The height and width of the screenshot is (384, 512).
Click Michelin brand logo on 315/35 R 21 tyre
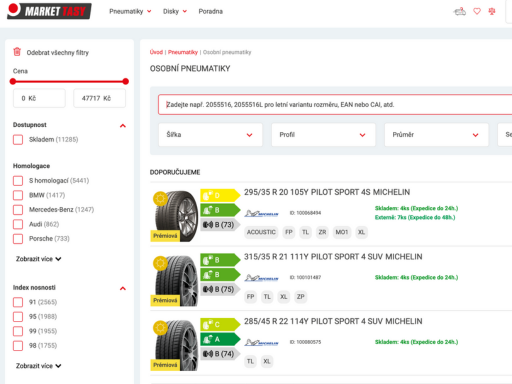tap(262, 278)
